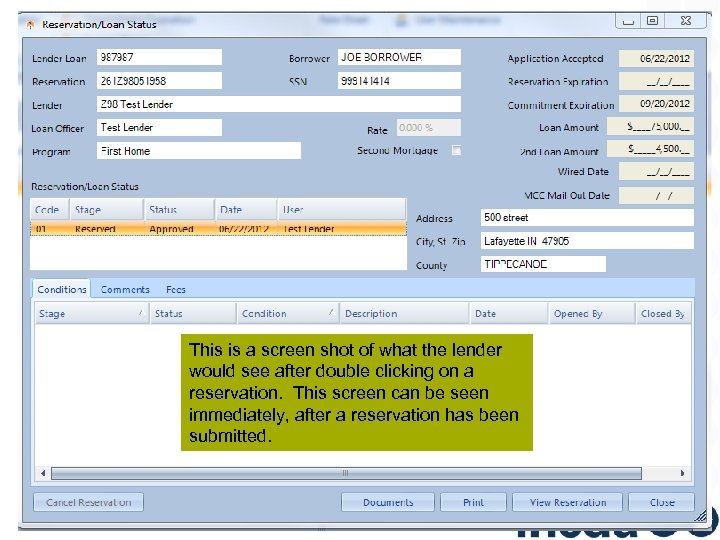
Task: Sort by the Condition column header
Action: click(x=288, y=314)
